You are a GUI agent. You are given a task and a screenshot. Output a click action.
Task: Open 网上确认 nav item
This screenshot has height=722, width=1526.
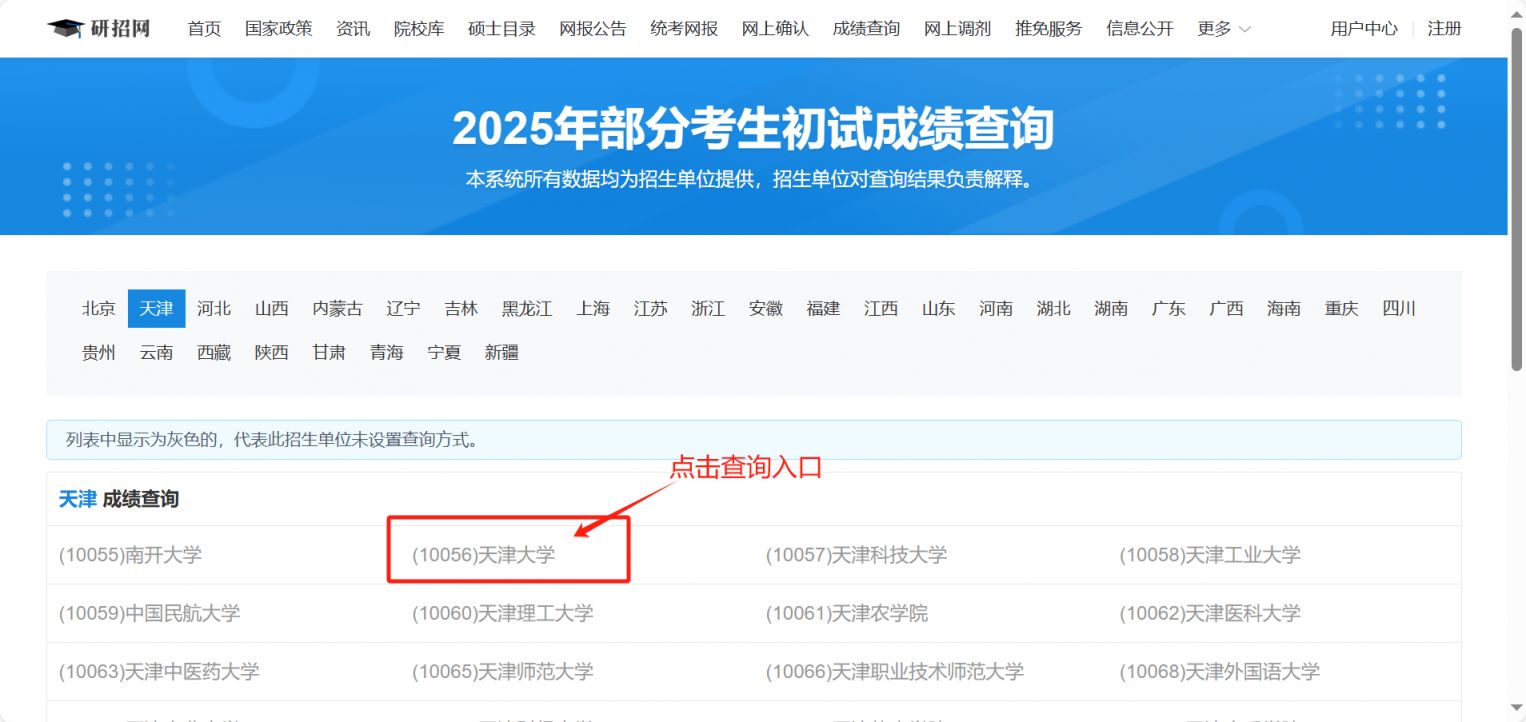(x=775, y=29)
